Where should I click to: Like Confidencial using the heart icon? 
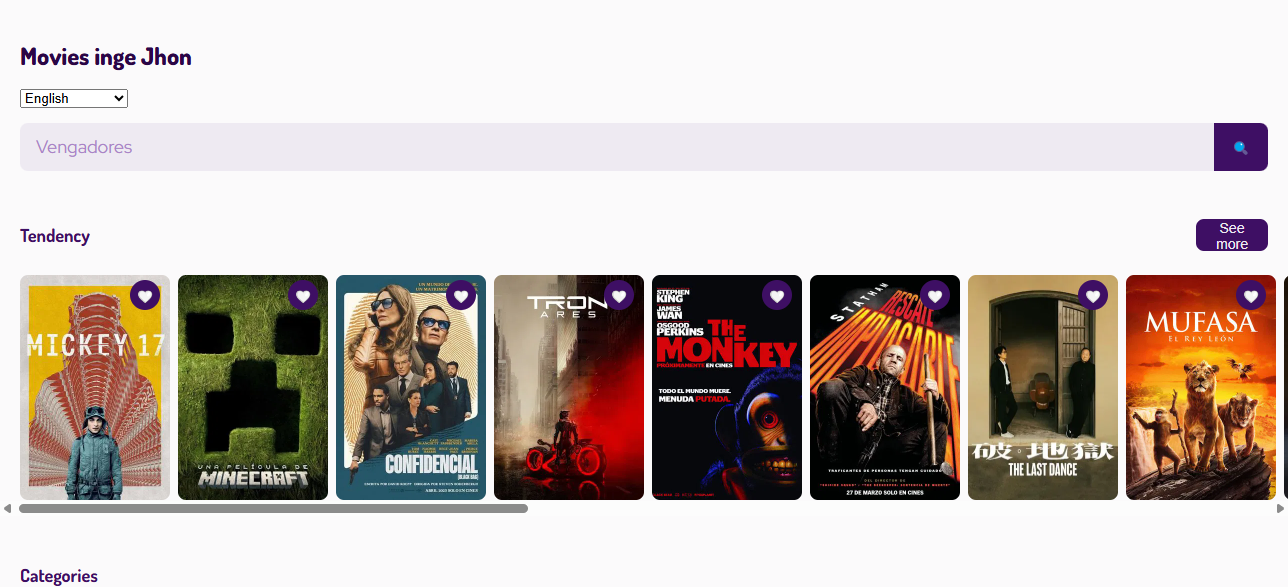click(x=461, y=295)
